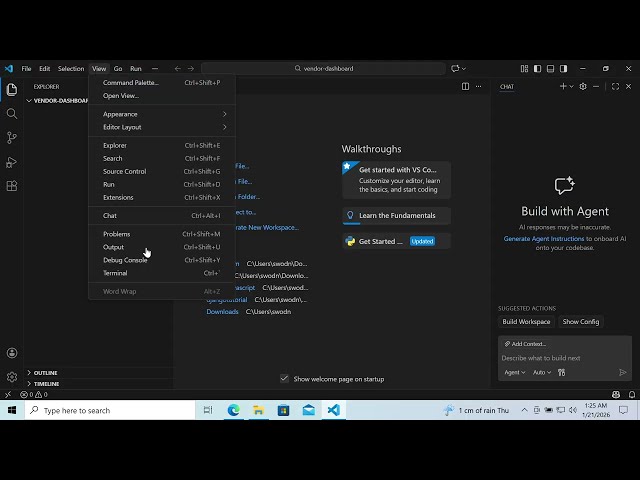640x480 pixels.
Task: Click the vendor-dashboard search box
Action: [x=323, y=69]
